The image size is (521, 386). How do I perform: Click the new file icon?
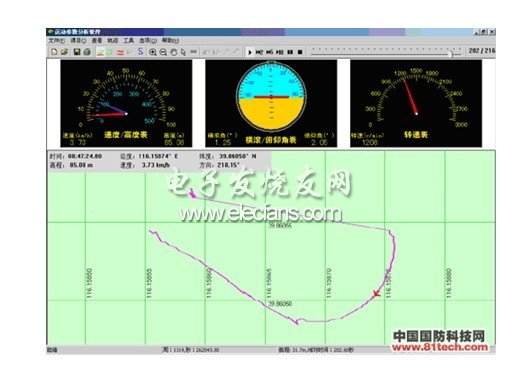[54, 52]
